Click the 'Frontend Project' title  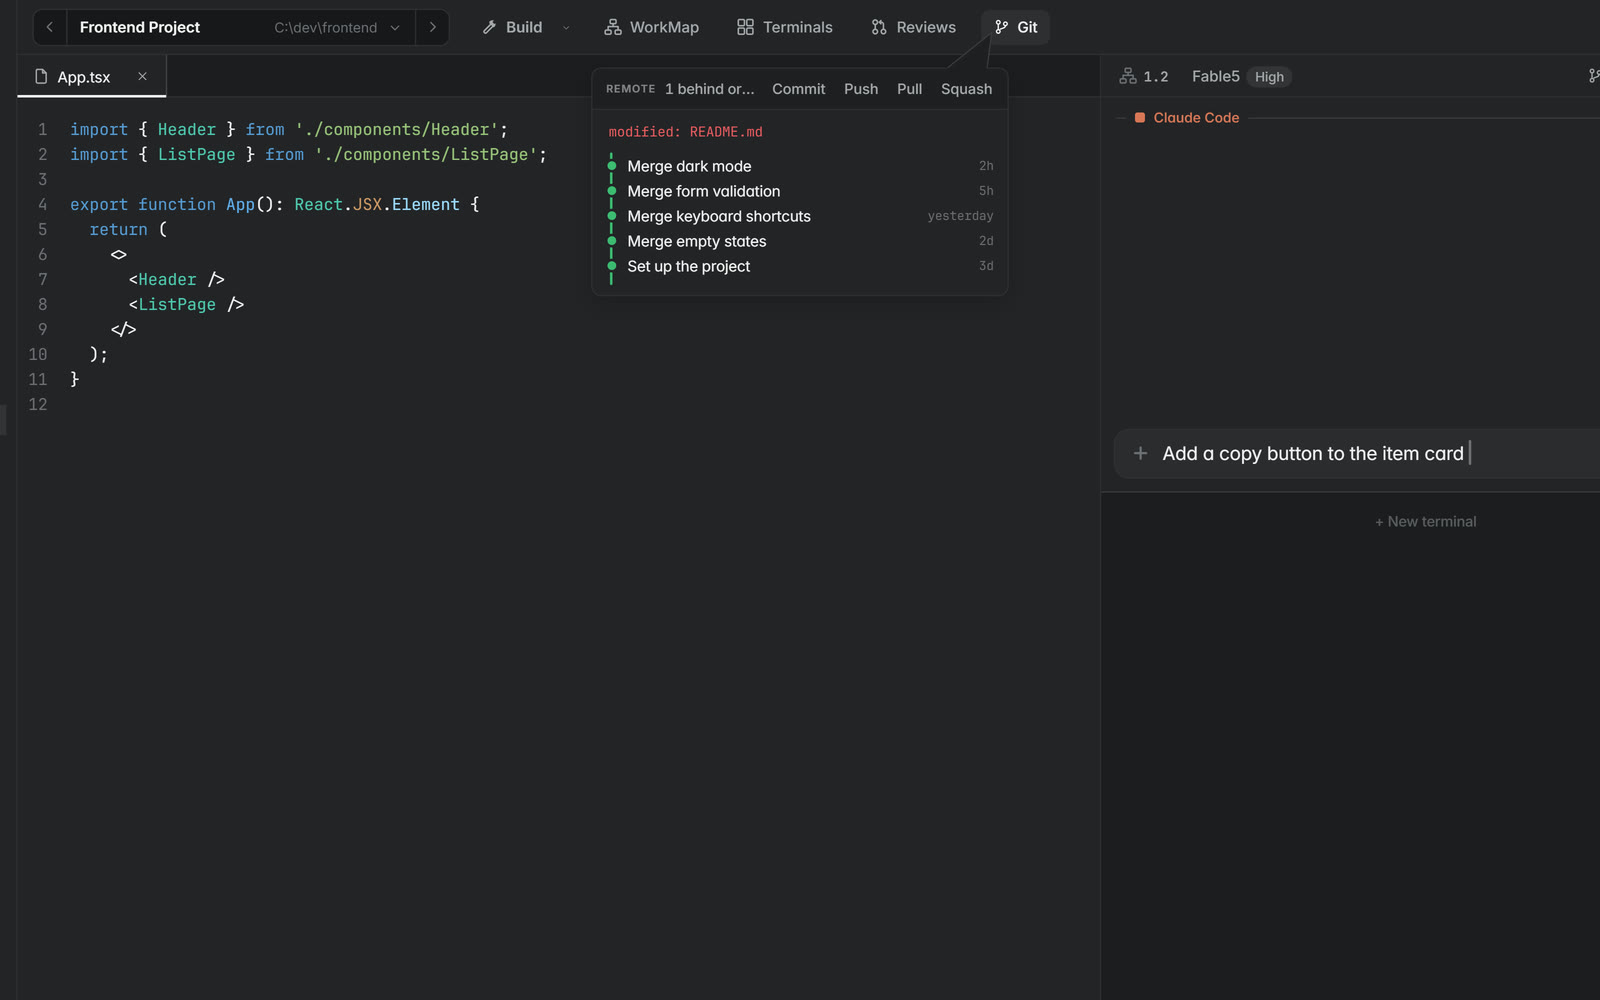[x=140, y=27]
